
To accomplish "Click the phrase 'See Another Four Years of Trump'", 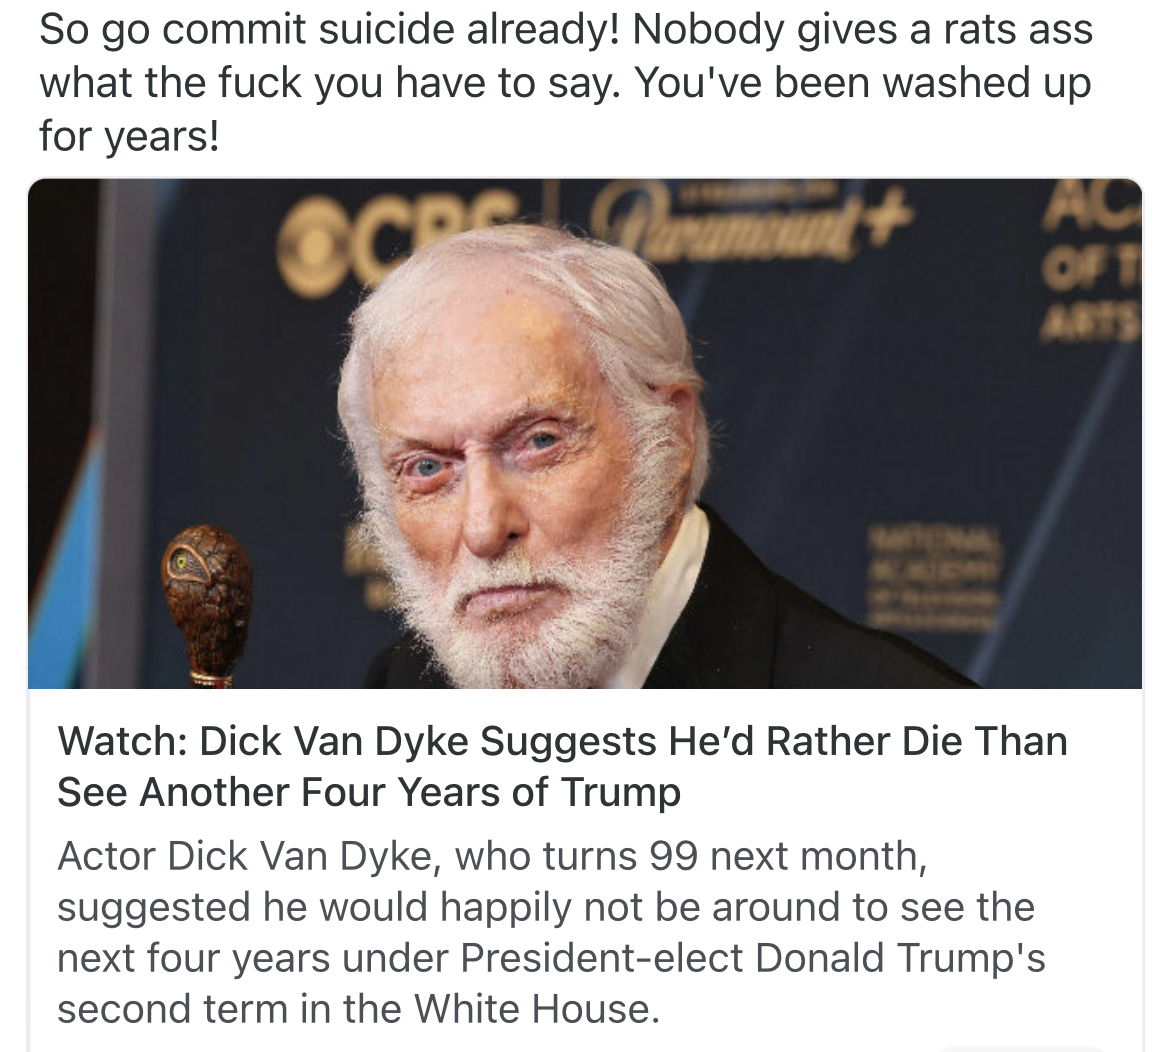I will point(369,792).
